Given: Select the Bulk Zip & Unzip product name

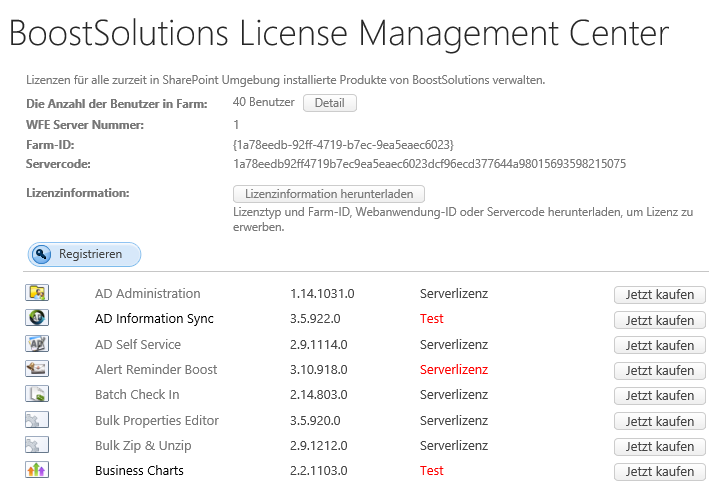Looking at the screenshot, I should pos(143,446).
